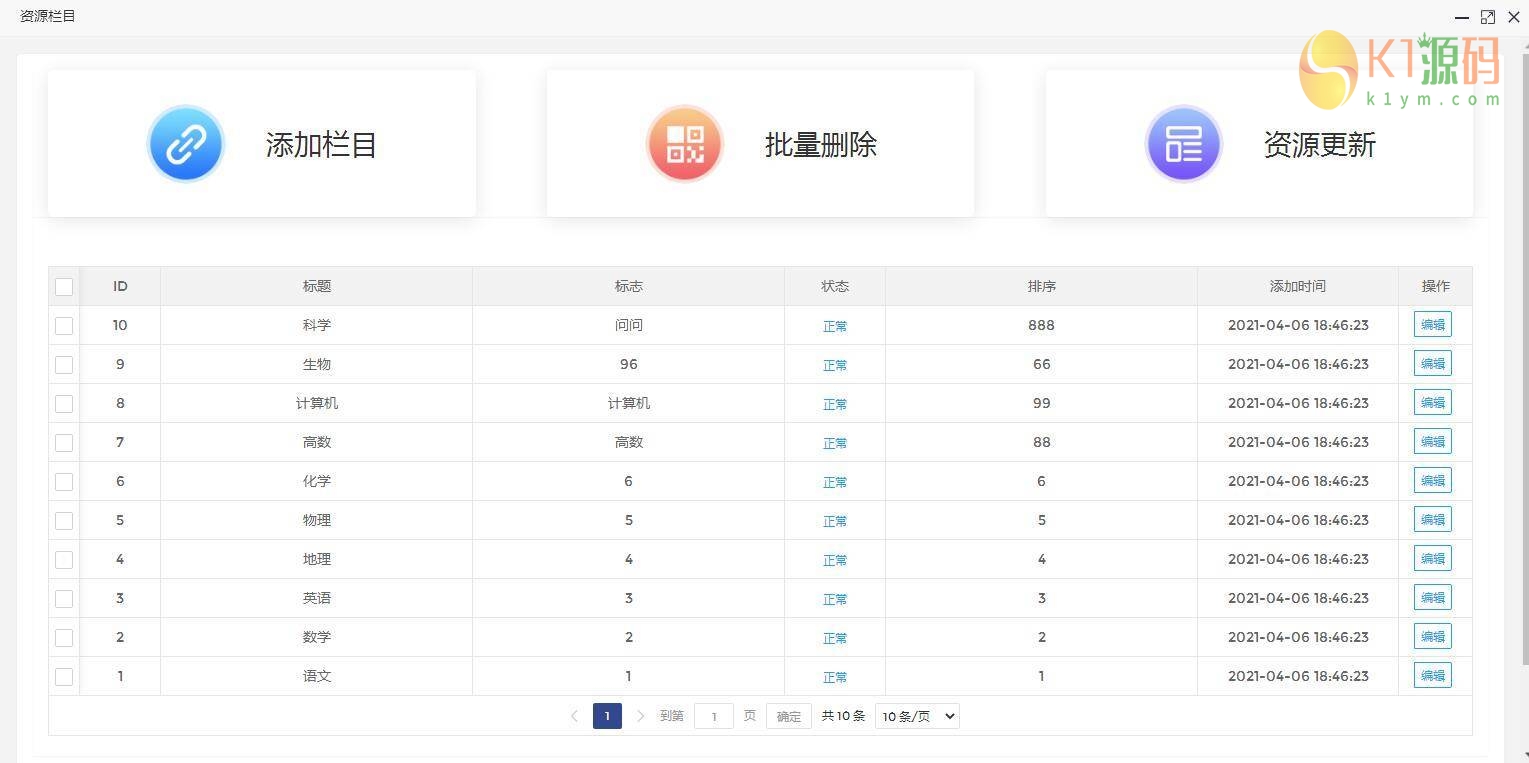
Task: Click the link icon on the 添加栏目 card
Action: point(186,143)
